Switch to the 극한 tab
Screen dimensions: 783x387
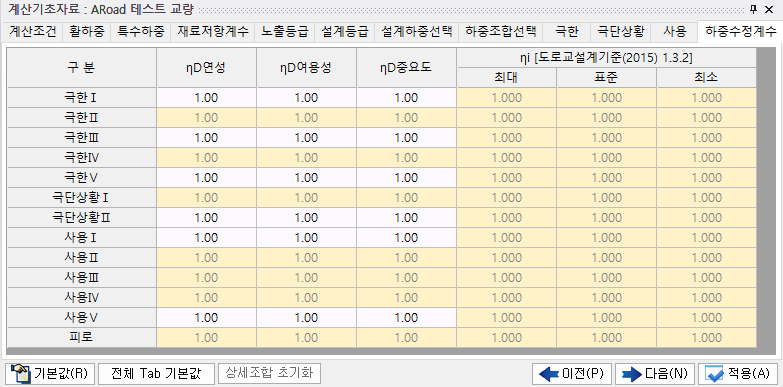[x=566, y=32]
